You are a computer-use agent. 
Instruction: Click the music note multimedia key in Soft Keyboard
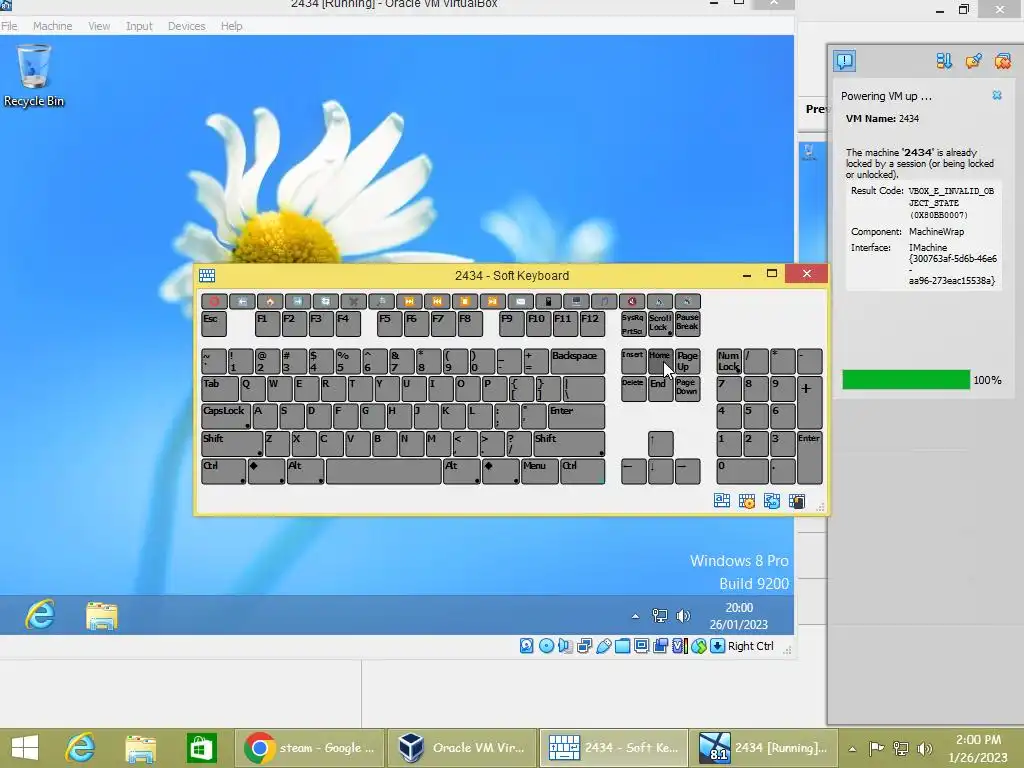[x=604, y=301]
